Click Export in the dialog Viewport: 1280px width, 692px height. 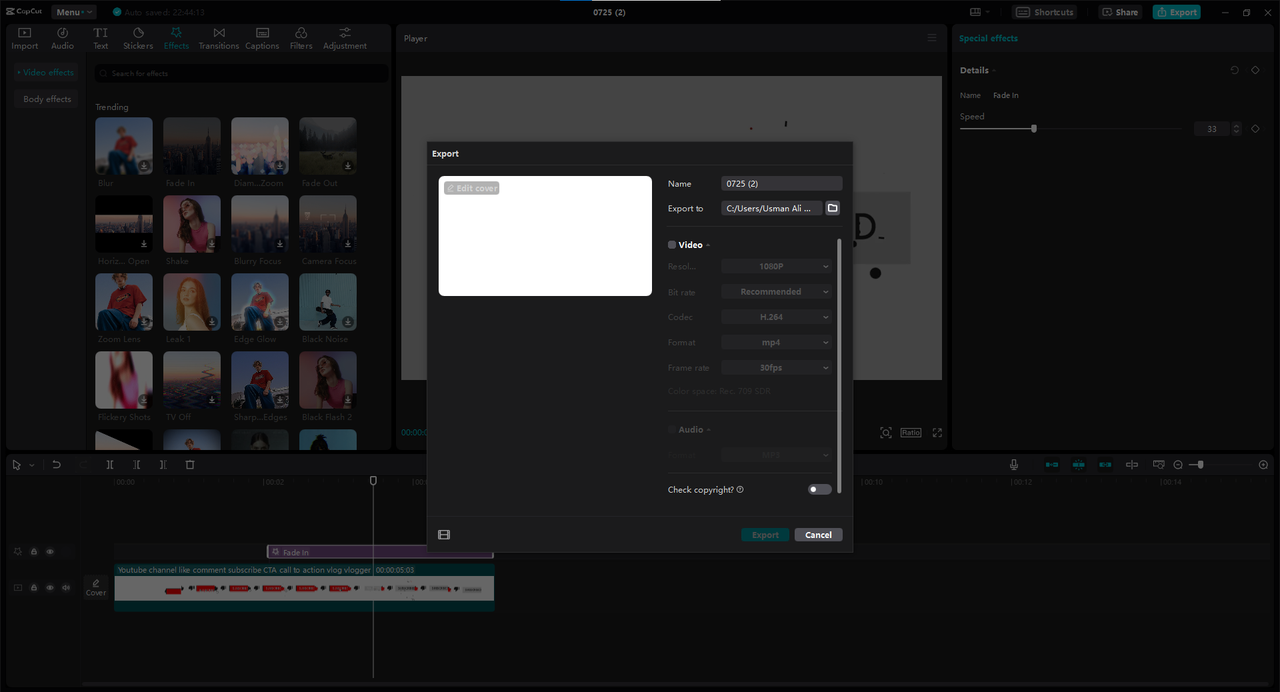[x=765, y=535]
